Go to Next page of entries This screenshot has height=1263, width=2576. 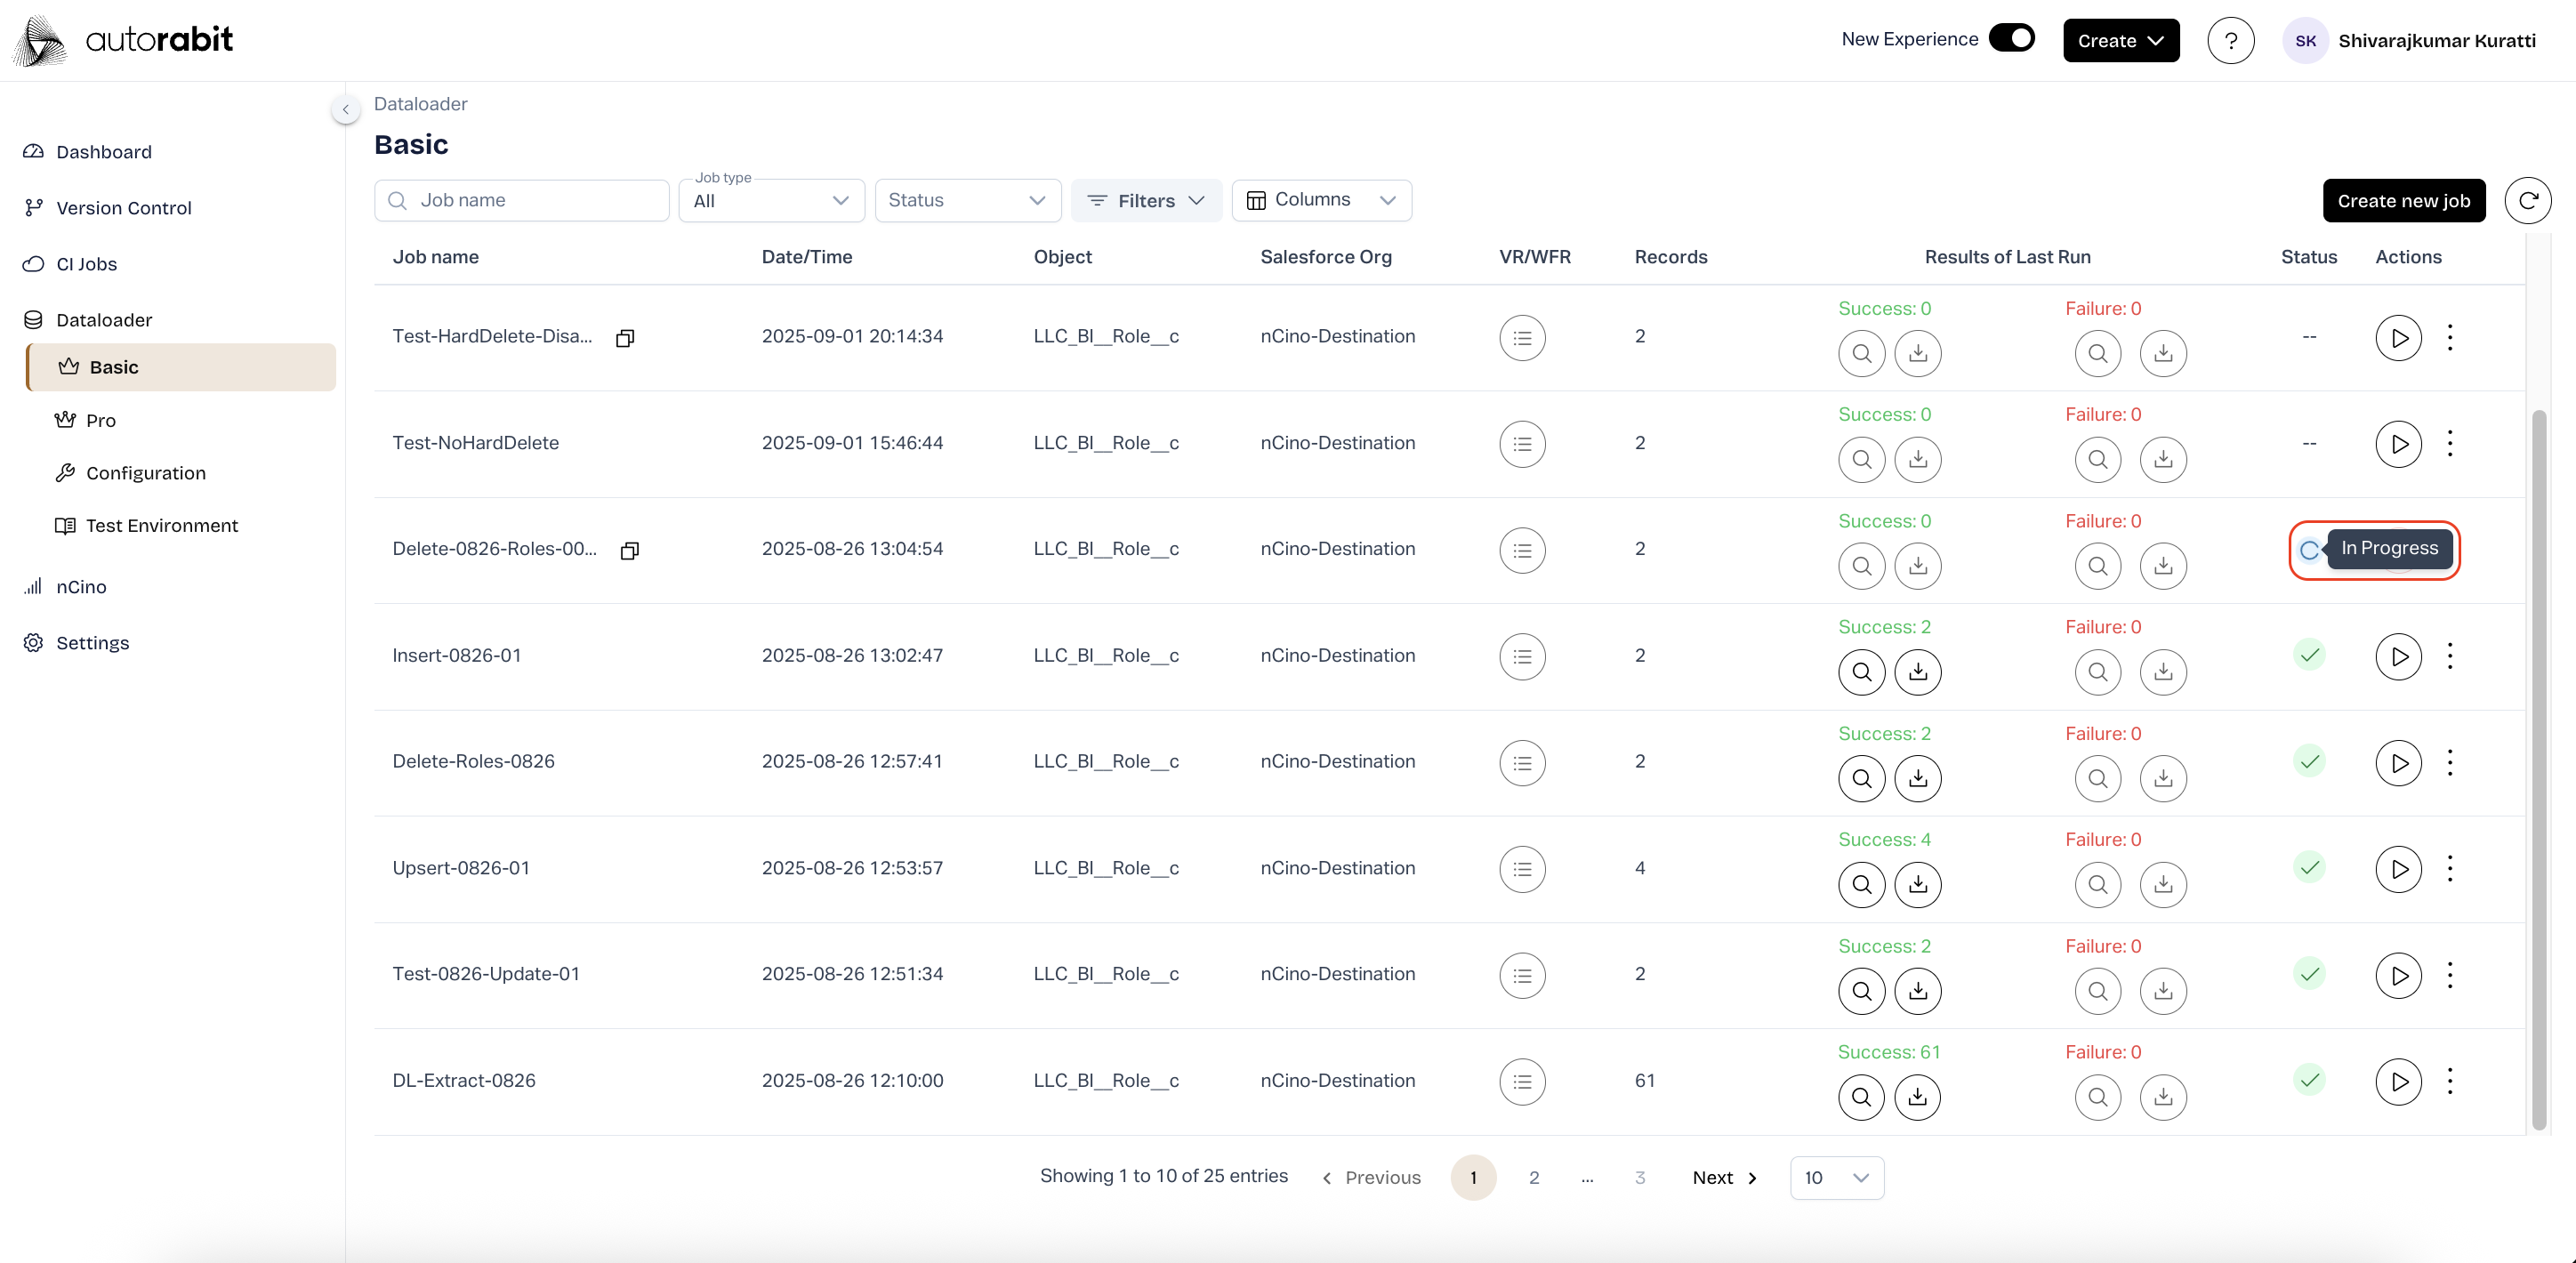pyautogui.click(x=1724, y=1177)
